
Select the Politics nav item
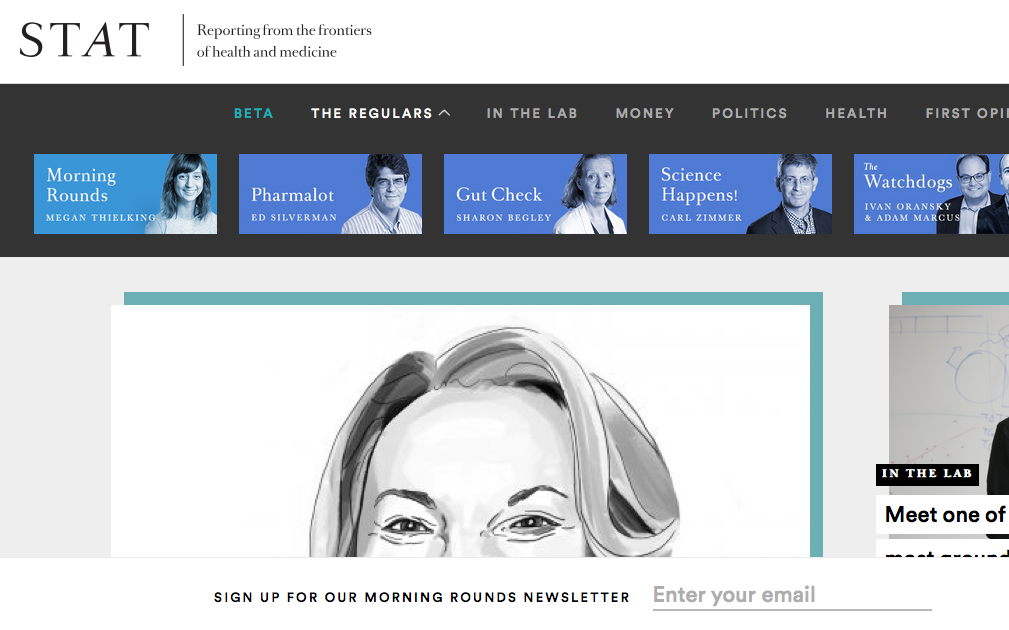coord(750,113)
